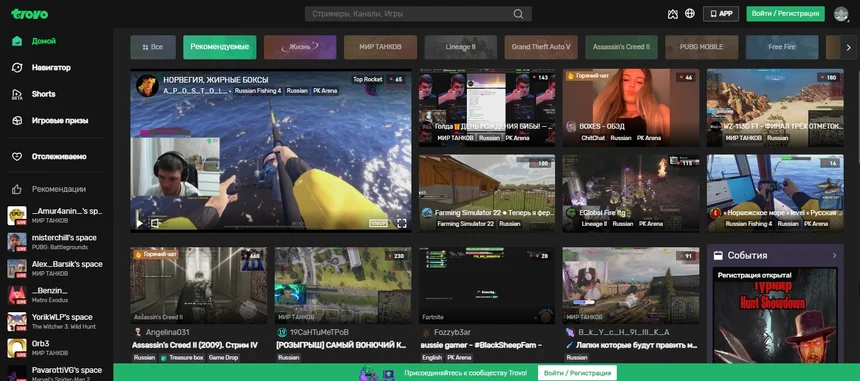The width and height of the screenshot is (860, 381).
Task: Focus the Стримеры, Каналы, Игры search field
Action: (x=418, y=14)
